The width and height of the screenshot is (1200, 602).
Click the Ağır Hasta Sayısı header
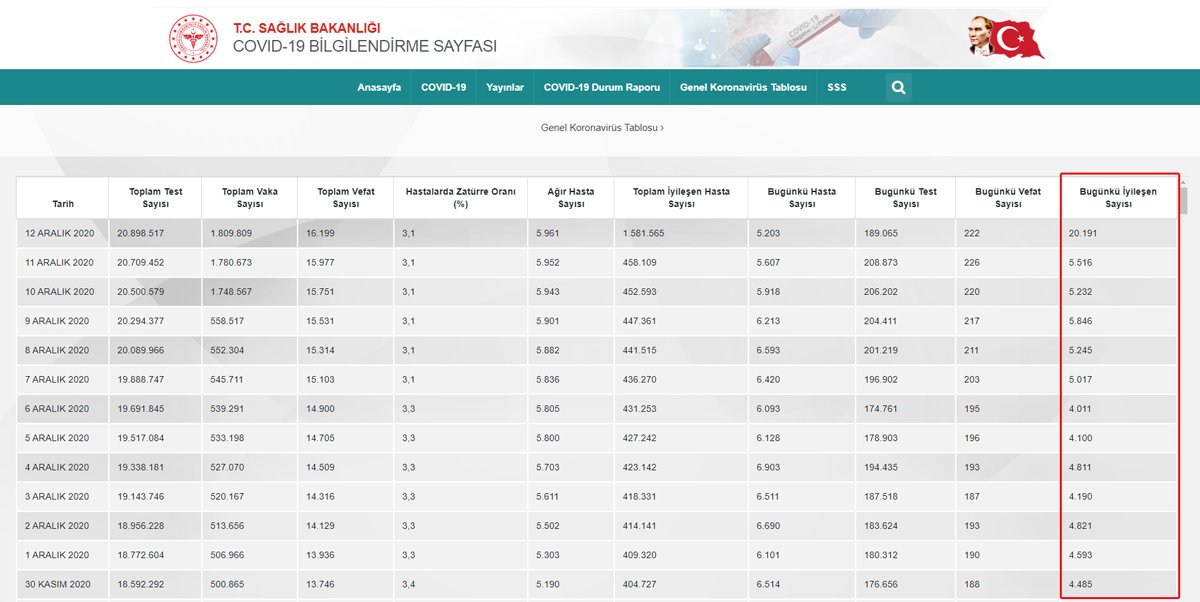[x=571, y=198]
